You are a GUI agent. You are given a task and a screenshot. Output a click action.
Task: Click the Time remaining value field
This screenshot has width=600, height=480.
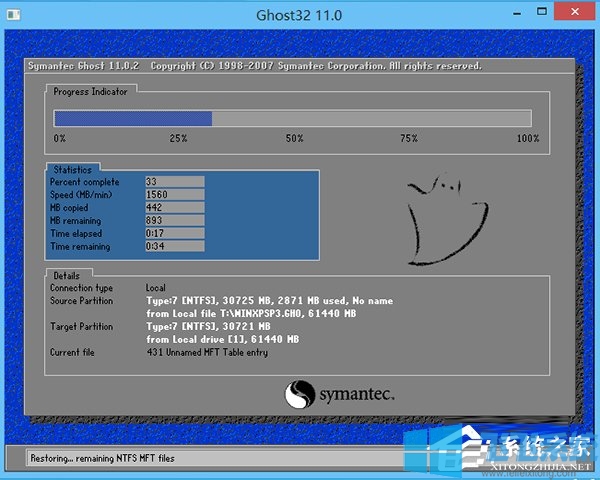tap(174, 246)
